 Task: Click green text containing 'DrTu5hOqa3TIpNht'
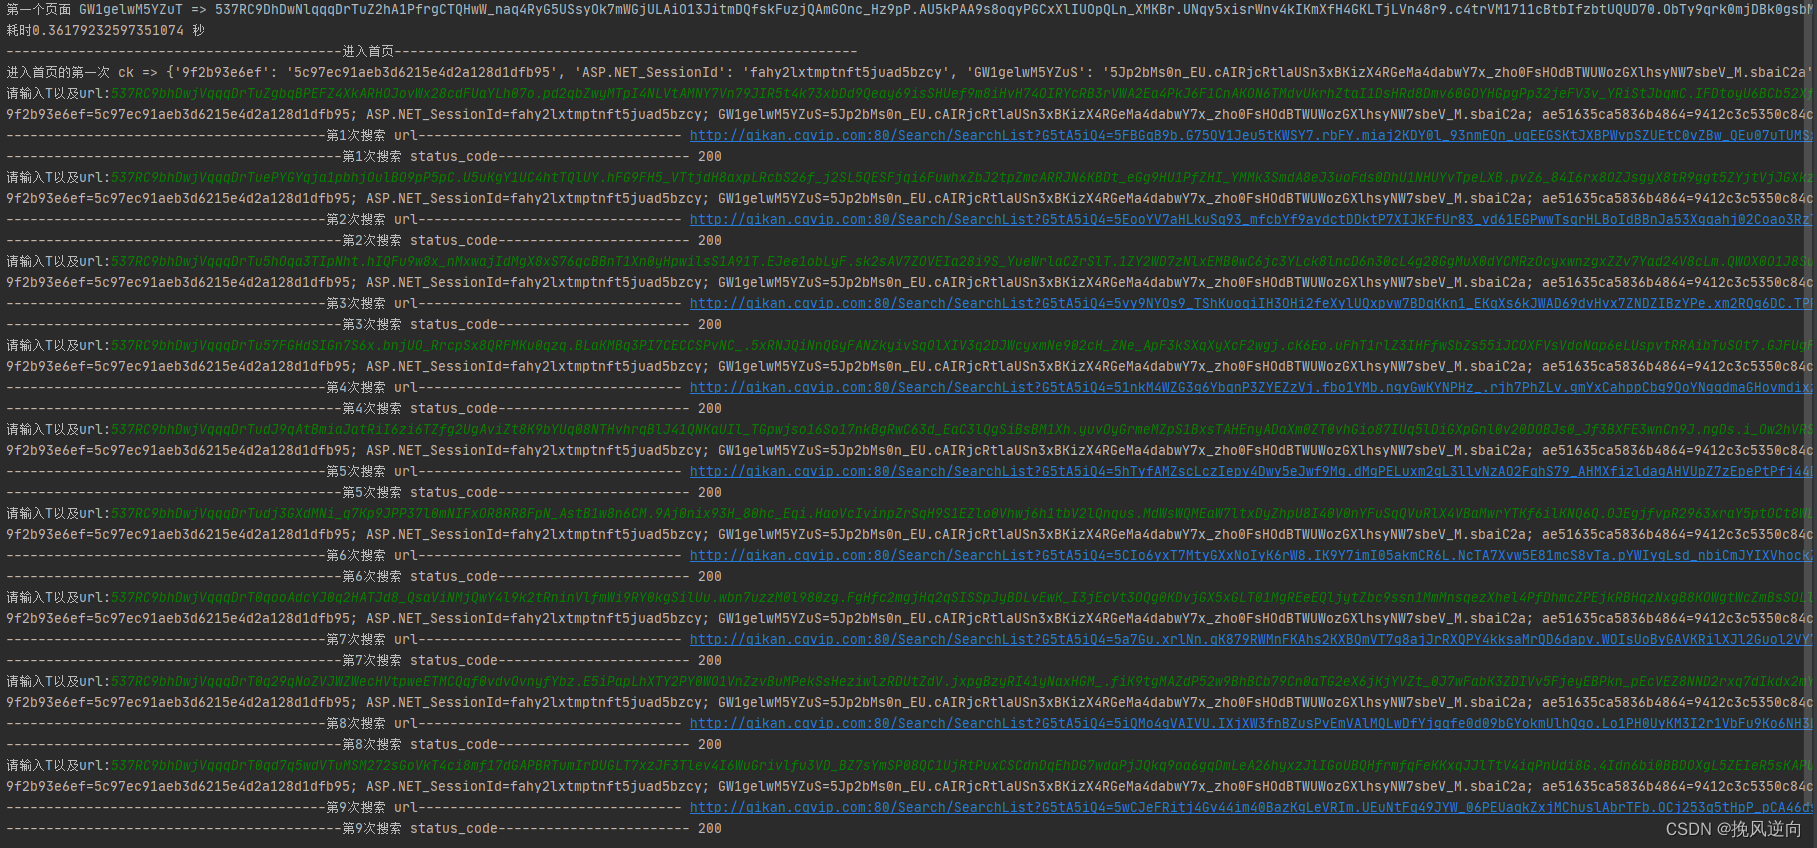click(960, 262)
